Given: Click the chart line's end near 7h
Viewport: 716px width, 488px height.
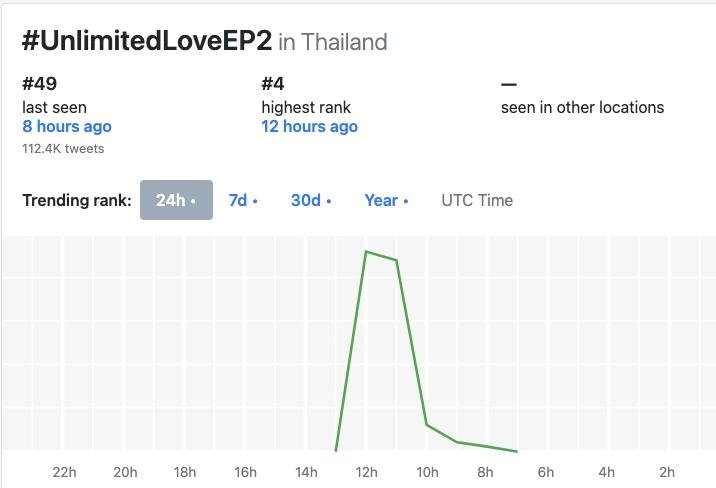Looking at the screenshot, I should [x=517, y=452].
